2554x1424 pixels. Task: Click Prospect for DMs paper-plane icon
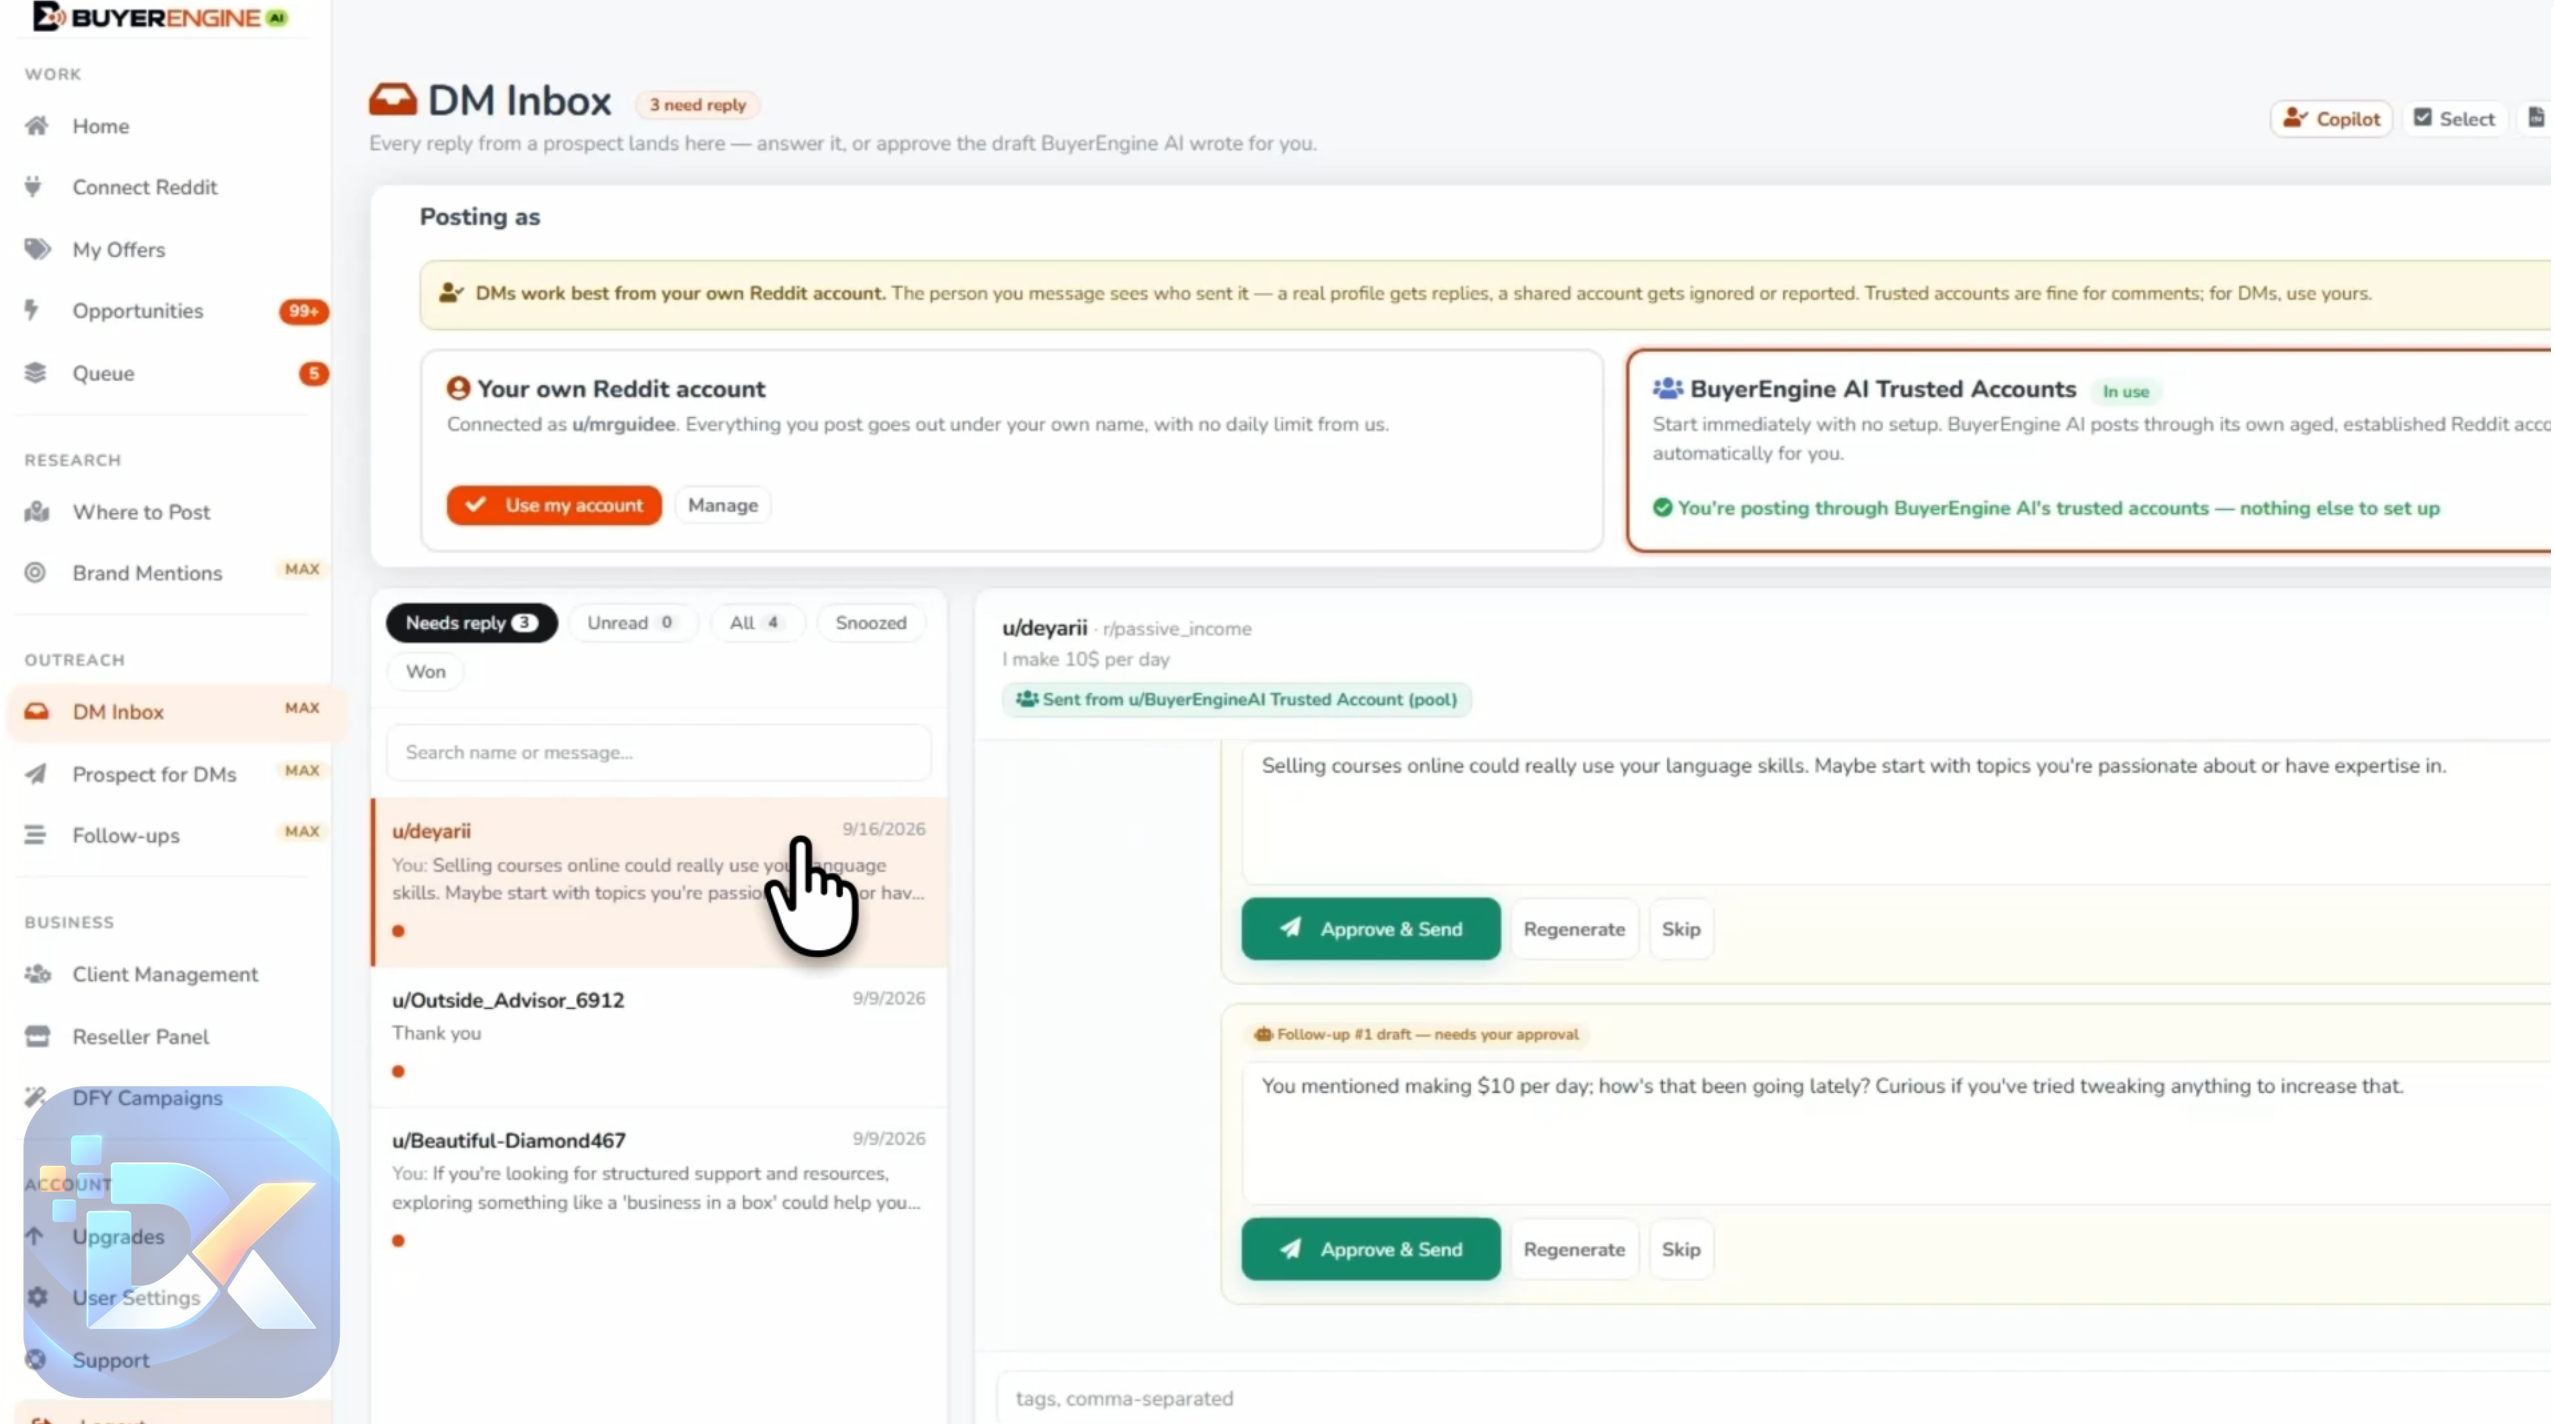pyautogui.click(x=35, y=774)
